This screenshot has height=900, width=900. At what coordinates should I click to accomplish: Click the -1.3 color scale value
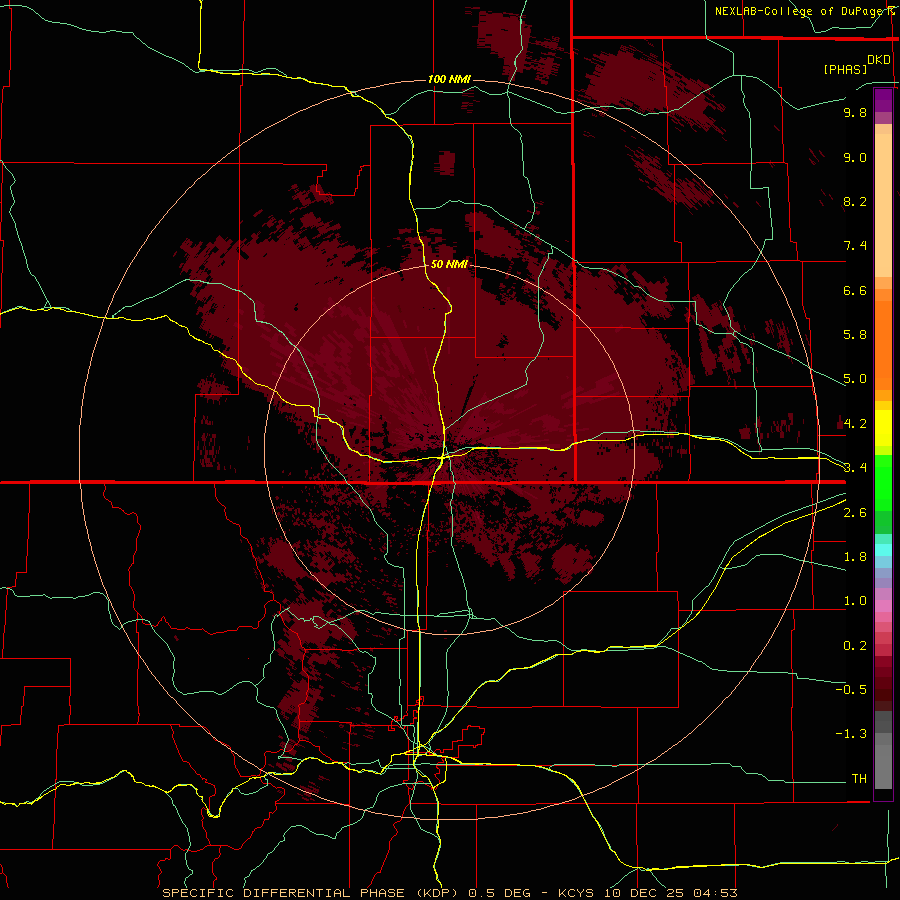click(851, 734)
